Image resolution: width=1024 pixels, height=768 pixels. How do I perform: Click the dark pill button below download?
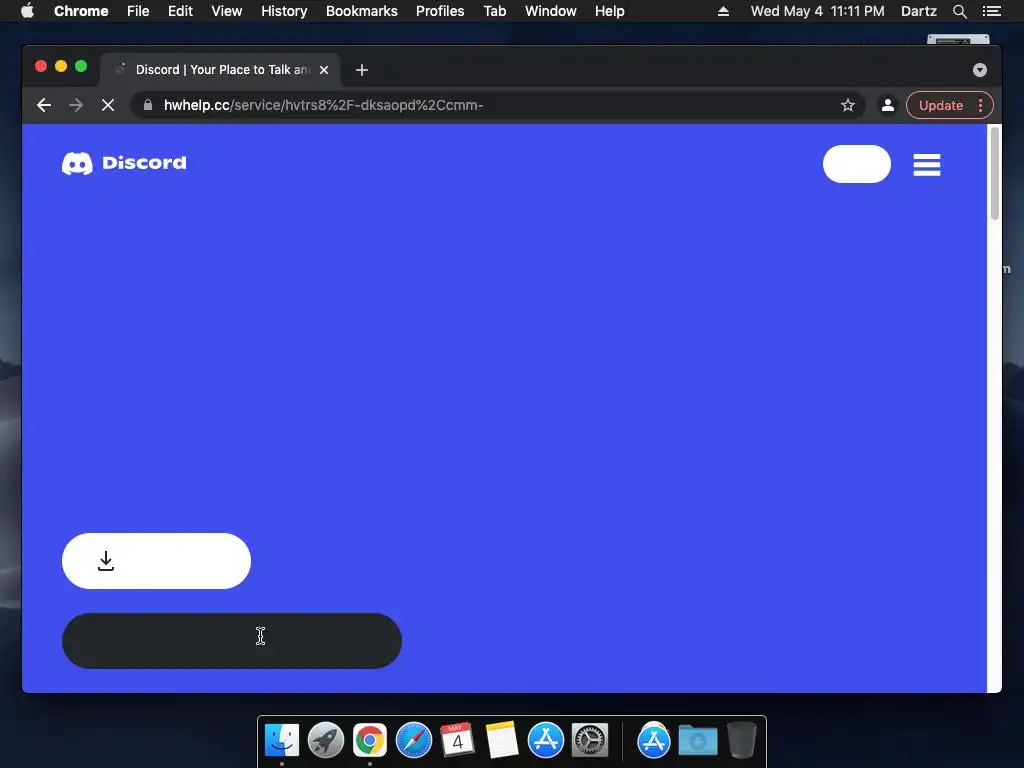pos(232,641)
